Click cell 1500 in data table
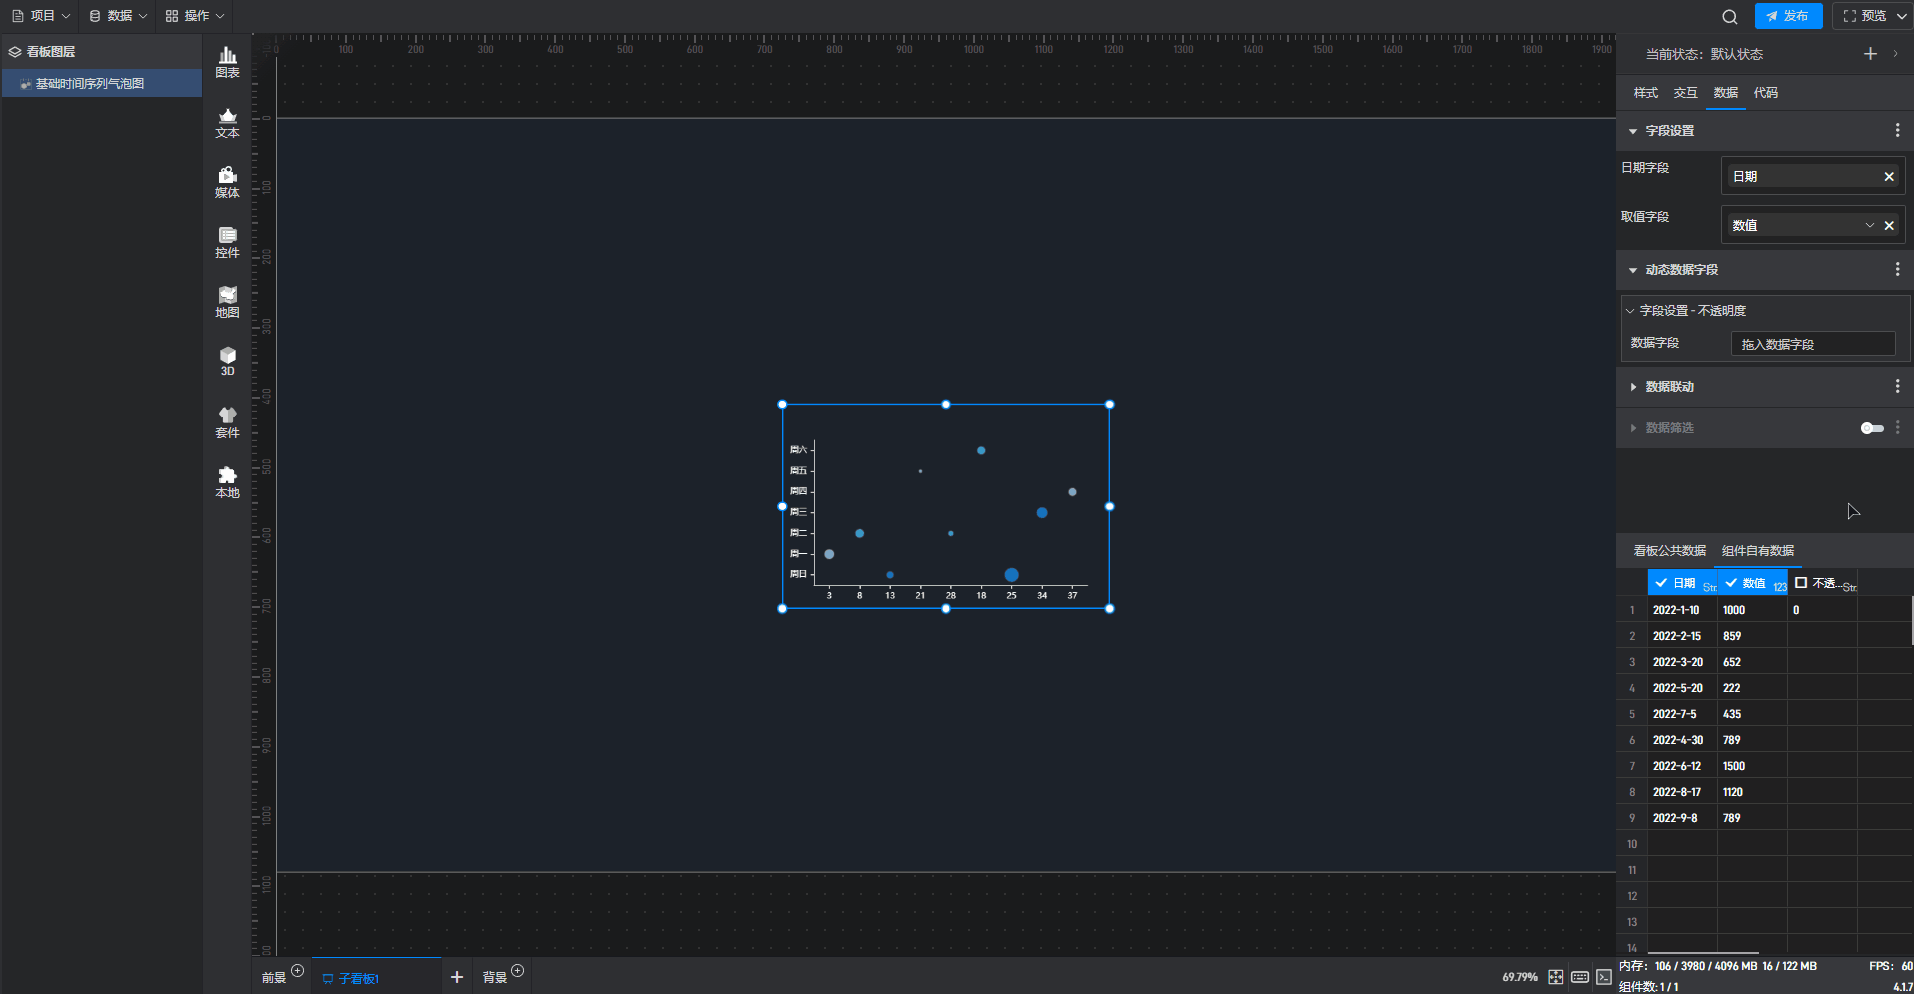The width and height of the screenshot is (1914, 994). coord(1752,766)
